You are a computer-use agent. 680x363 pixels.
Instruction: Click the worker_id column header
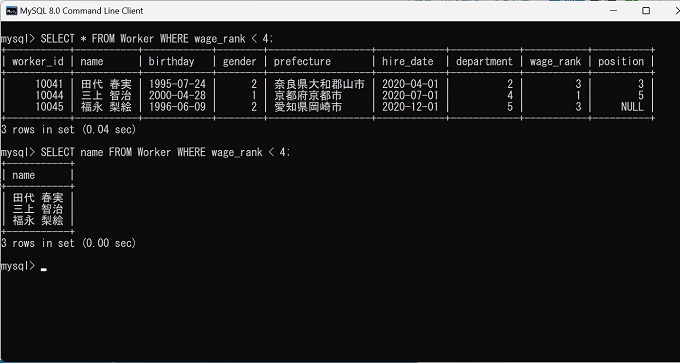pyautogui.click(x=38, y=62)
